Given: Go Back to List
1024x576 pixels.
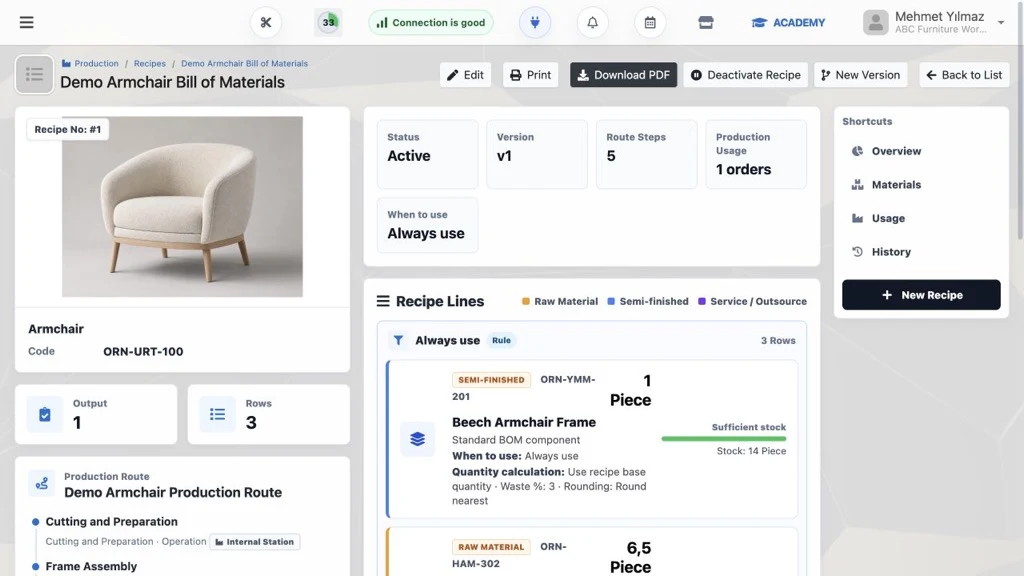Looking at the screenshot, I should pyautogui.click(x=964, y=75).
